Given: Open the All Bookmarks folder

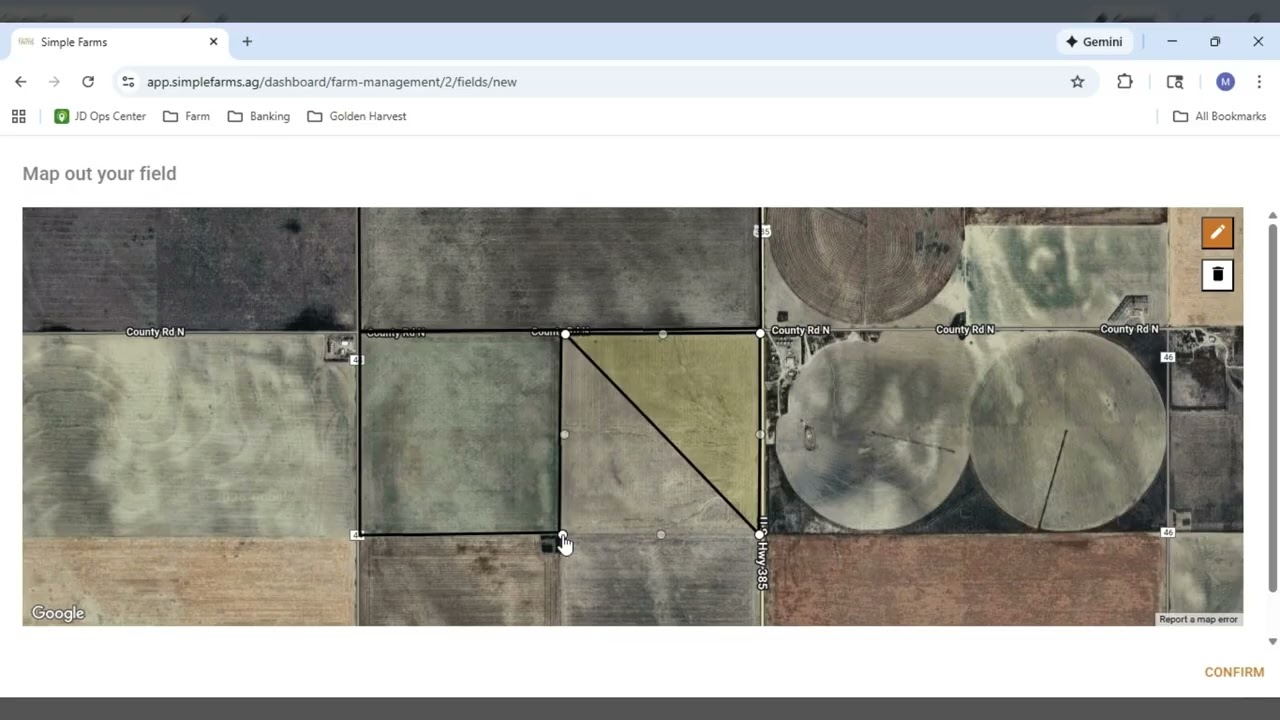Looking at the screenshot, I should coord(1219,116).
